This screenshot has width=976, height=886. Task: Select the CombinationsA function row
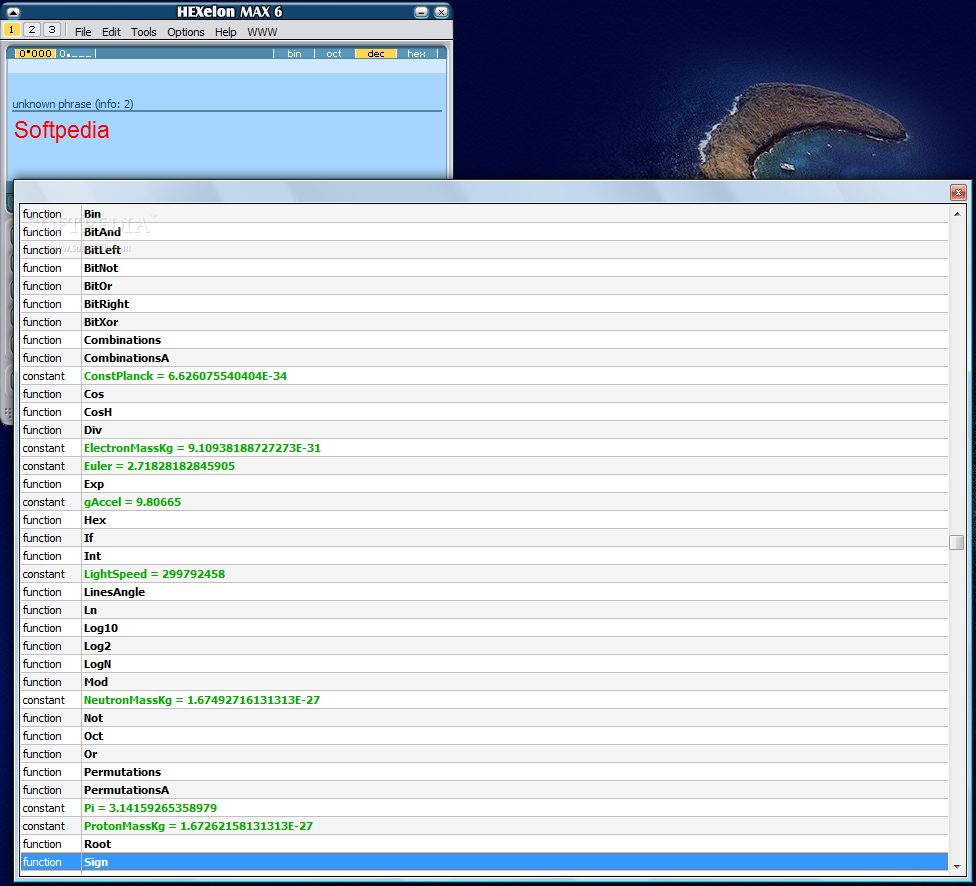coord(484,359)
